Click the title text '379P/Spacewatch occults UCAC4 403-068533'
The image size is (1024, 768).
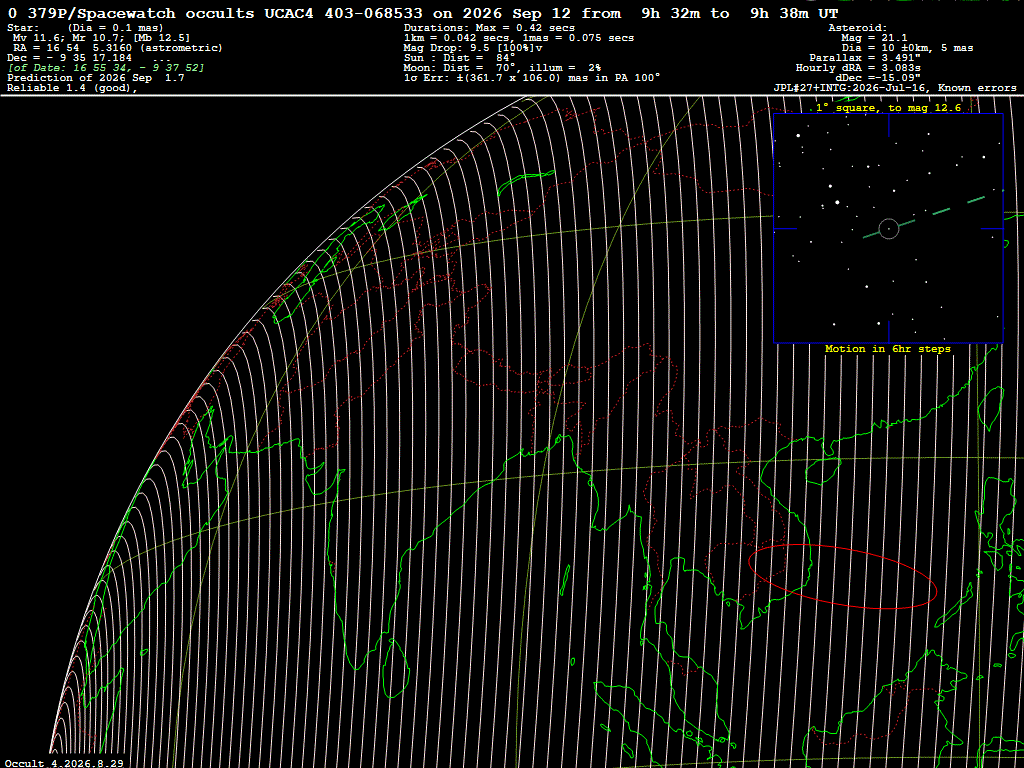click(225, 14)
